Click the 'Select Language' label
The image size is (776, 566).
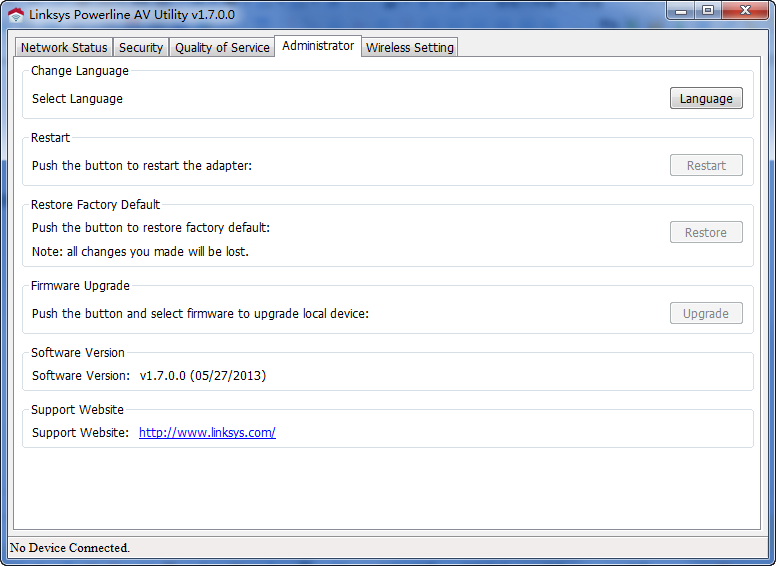coord(77,98)
